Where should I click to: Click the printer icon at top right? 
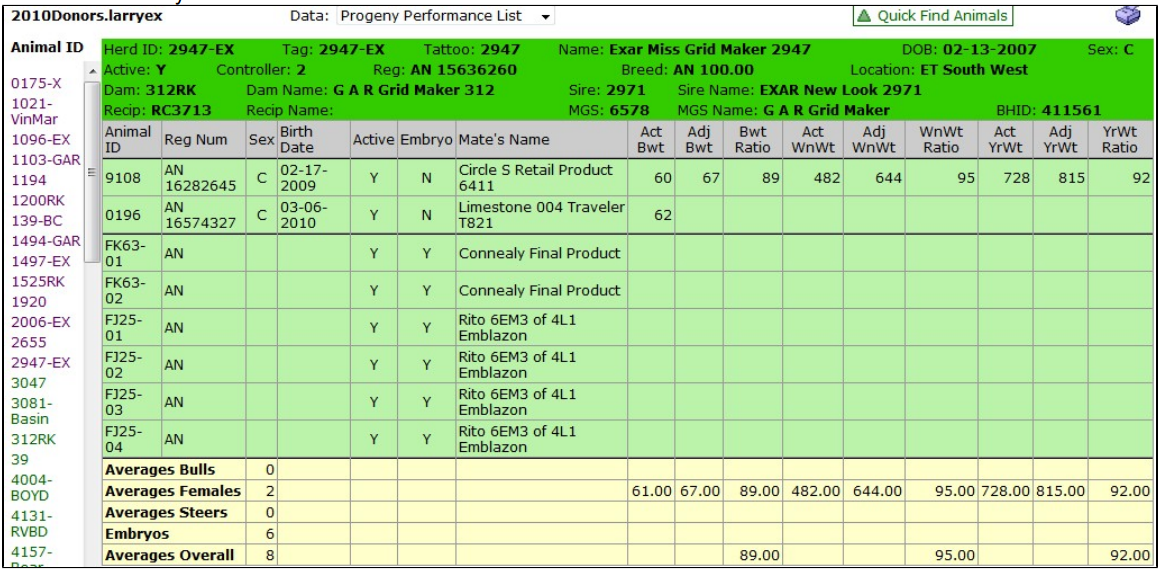coord(1128,16)
